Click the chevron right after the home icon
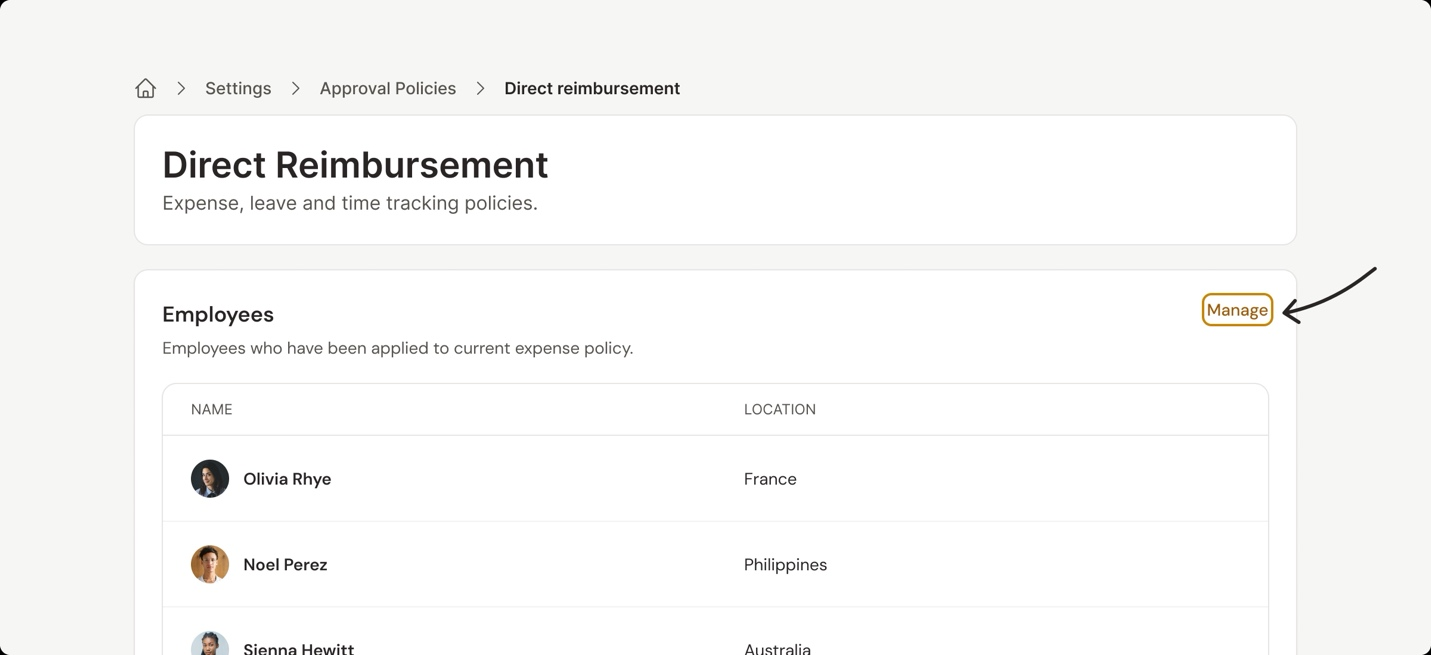Image resolution: width=1431 pixels, height=655 pixels. pyautogui.click(x=181, y=88)
